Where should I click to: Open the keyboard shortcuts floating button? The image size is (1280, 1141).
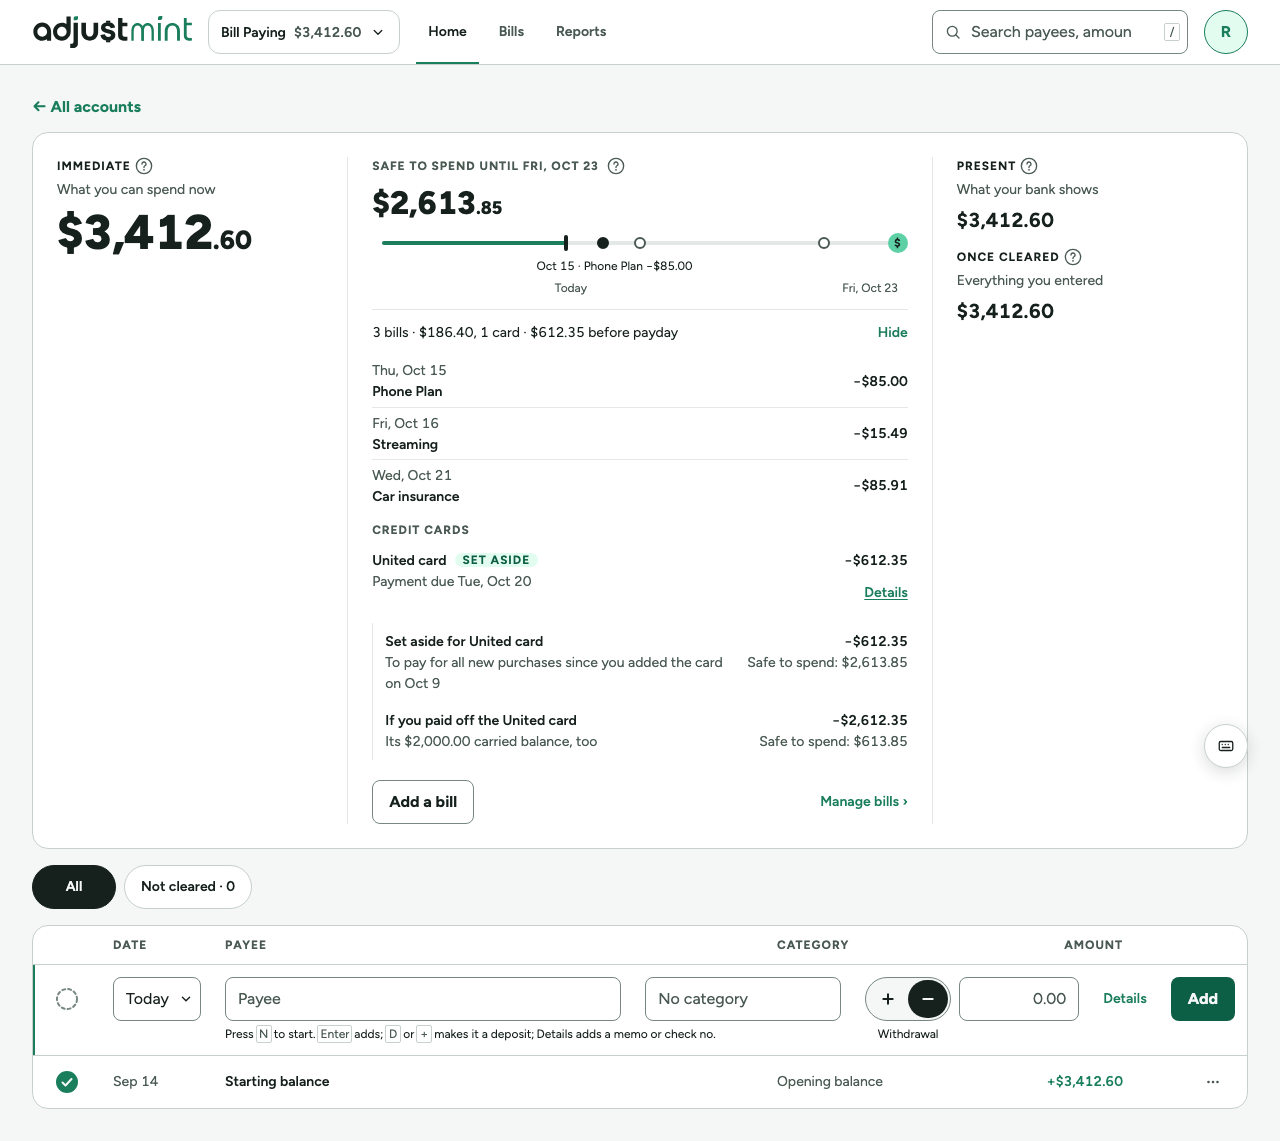point(1226,746)
